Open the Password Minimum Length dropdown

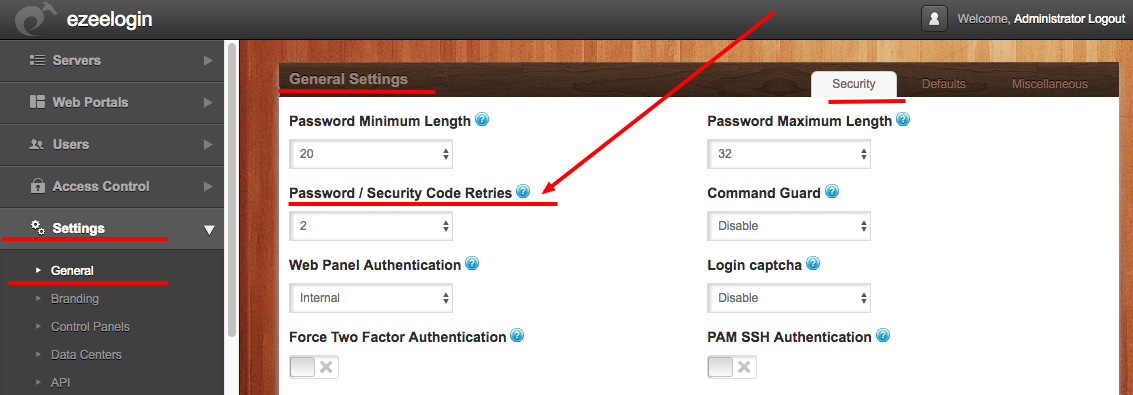[x=371, y=154]
